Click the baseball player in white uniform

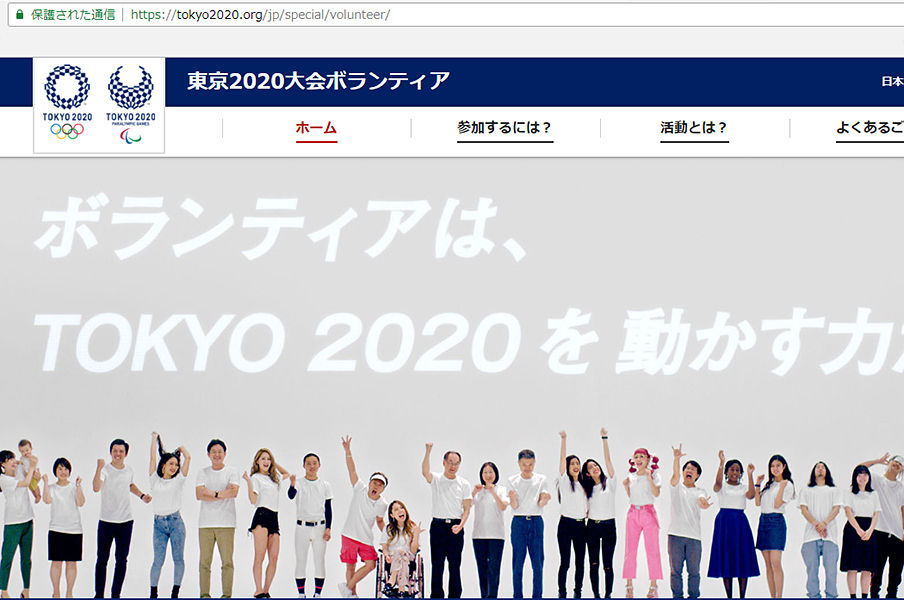click(311, 524)
